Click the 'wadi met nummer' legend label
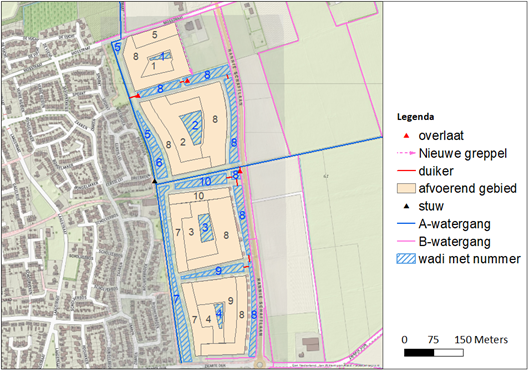 pyautogui.click(x=469, y=259)
